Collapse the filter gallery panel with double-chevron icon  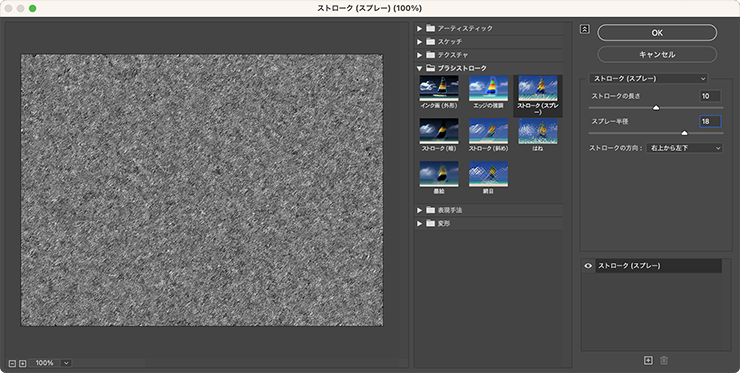point(584,29)
